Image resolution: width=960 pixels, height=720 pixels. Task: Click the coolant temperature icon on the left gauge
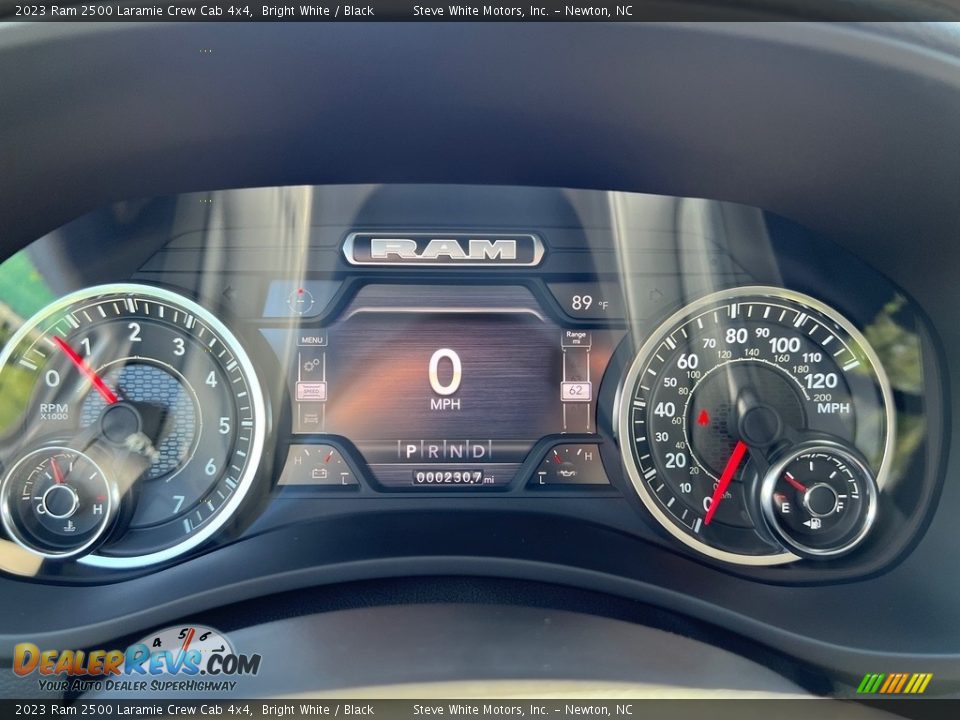pos(69,525)
